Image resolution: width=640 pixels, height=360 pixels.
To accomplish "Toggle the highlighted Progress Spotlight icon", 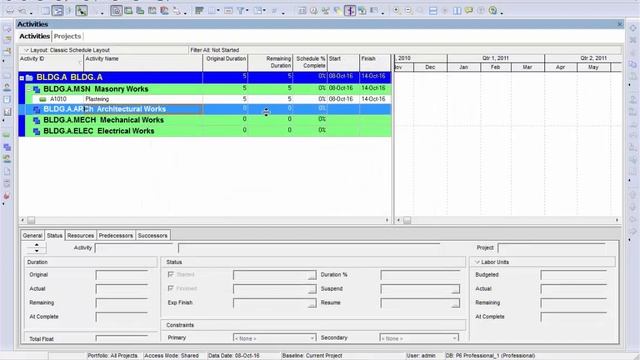I will click(350, 11).
